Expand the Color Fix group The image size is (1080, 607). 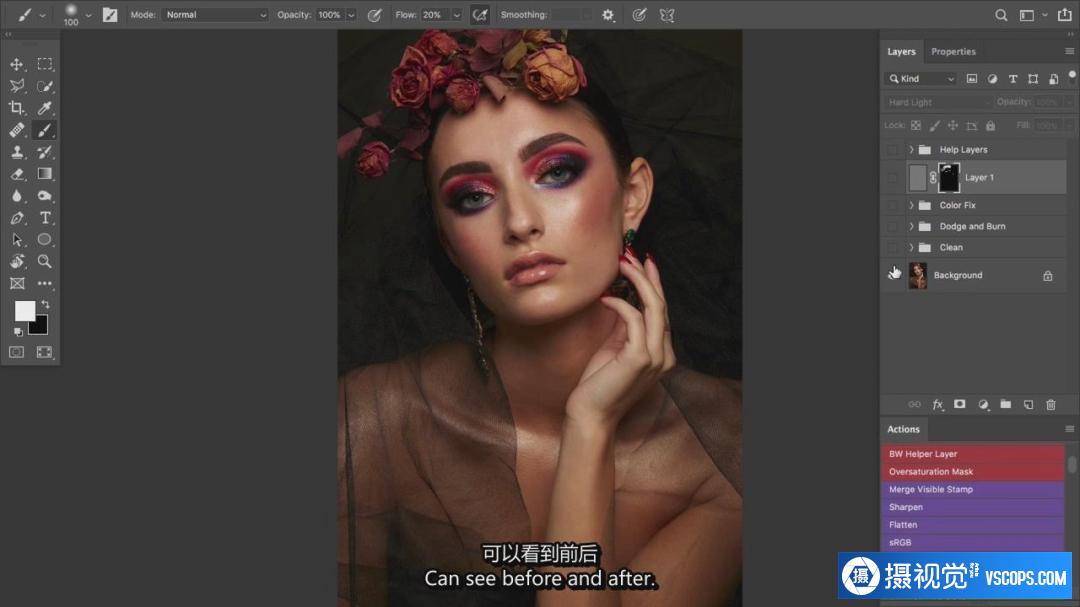(x=911, y=205)
